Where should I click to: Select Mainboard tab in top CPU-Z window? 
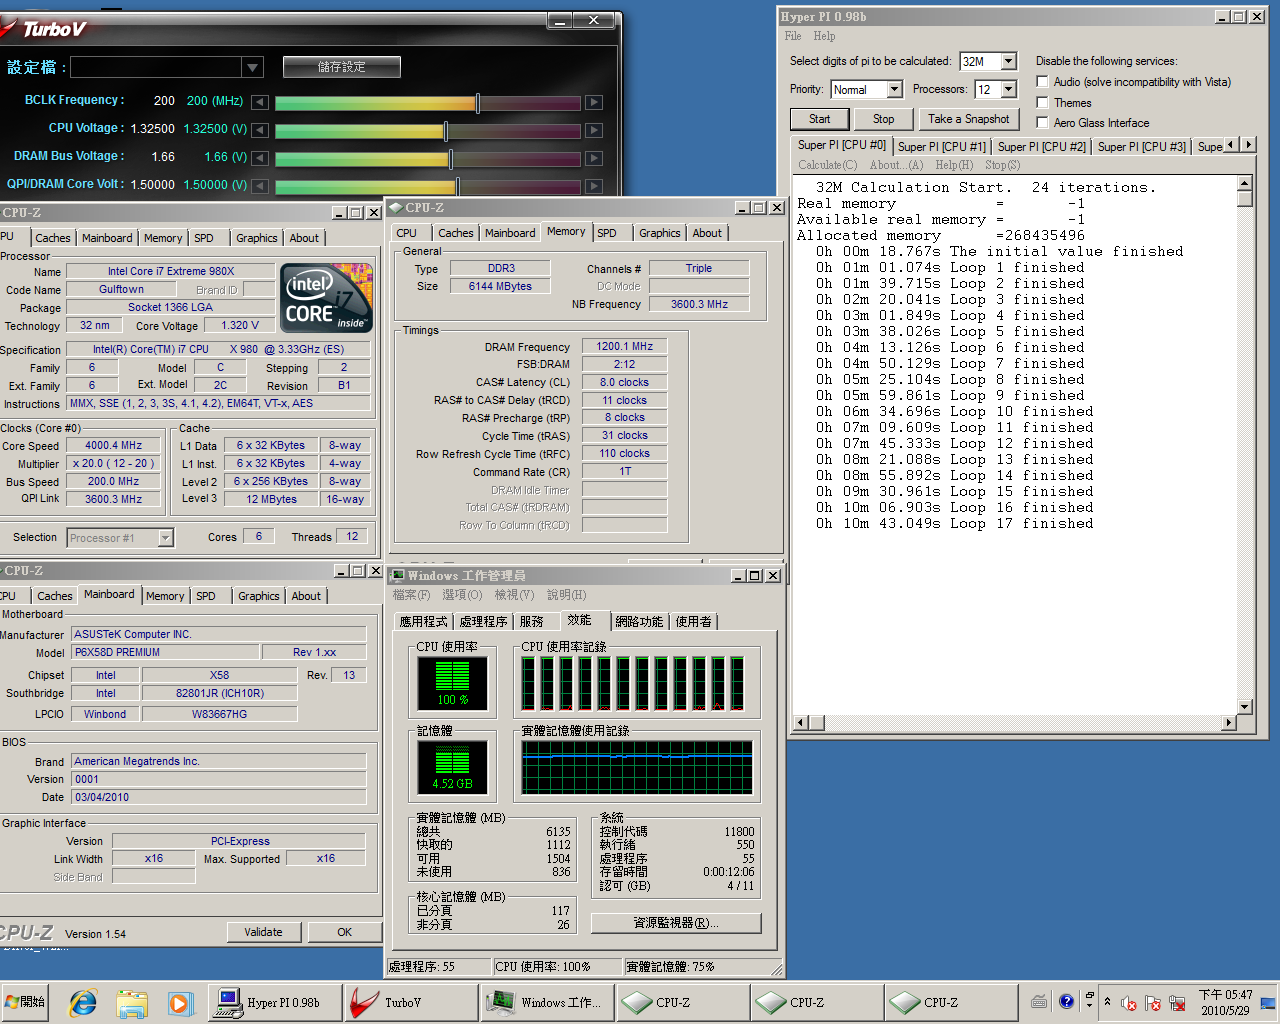pyautogui.click(x=107, y=238)
